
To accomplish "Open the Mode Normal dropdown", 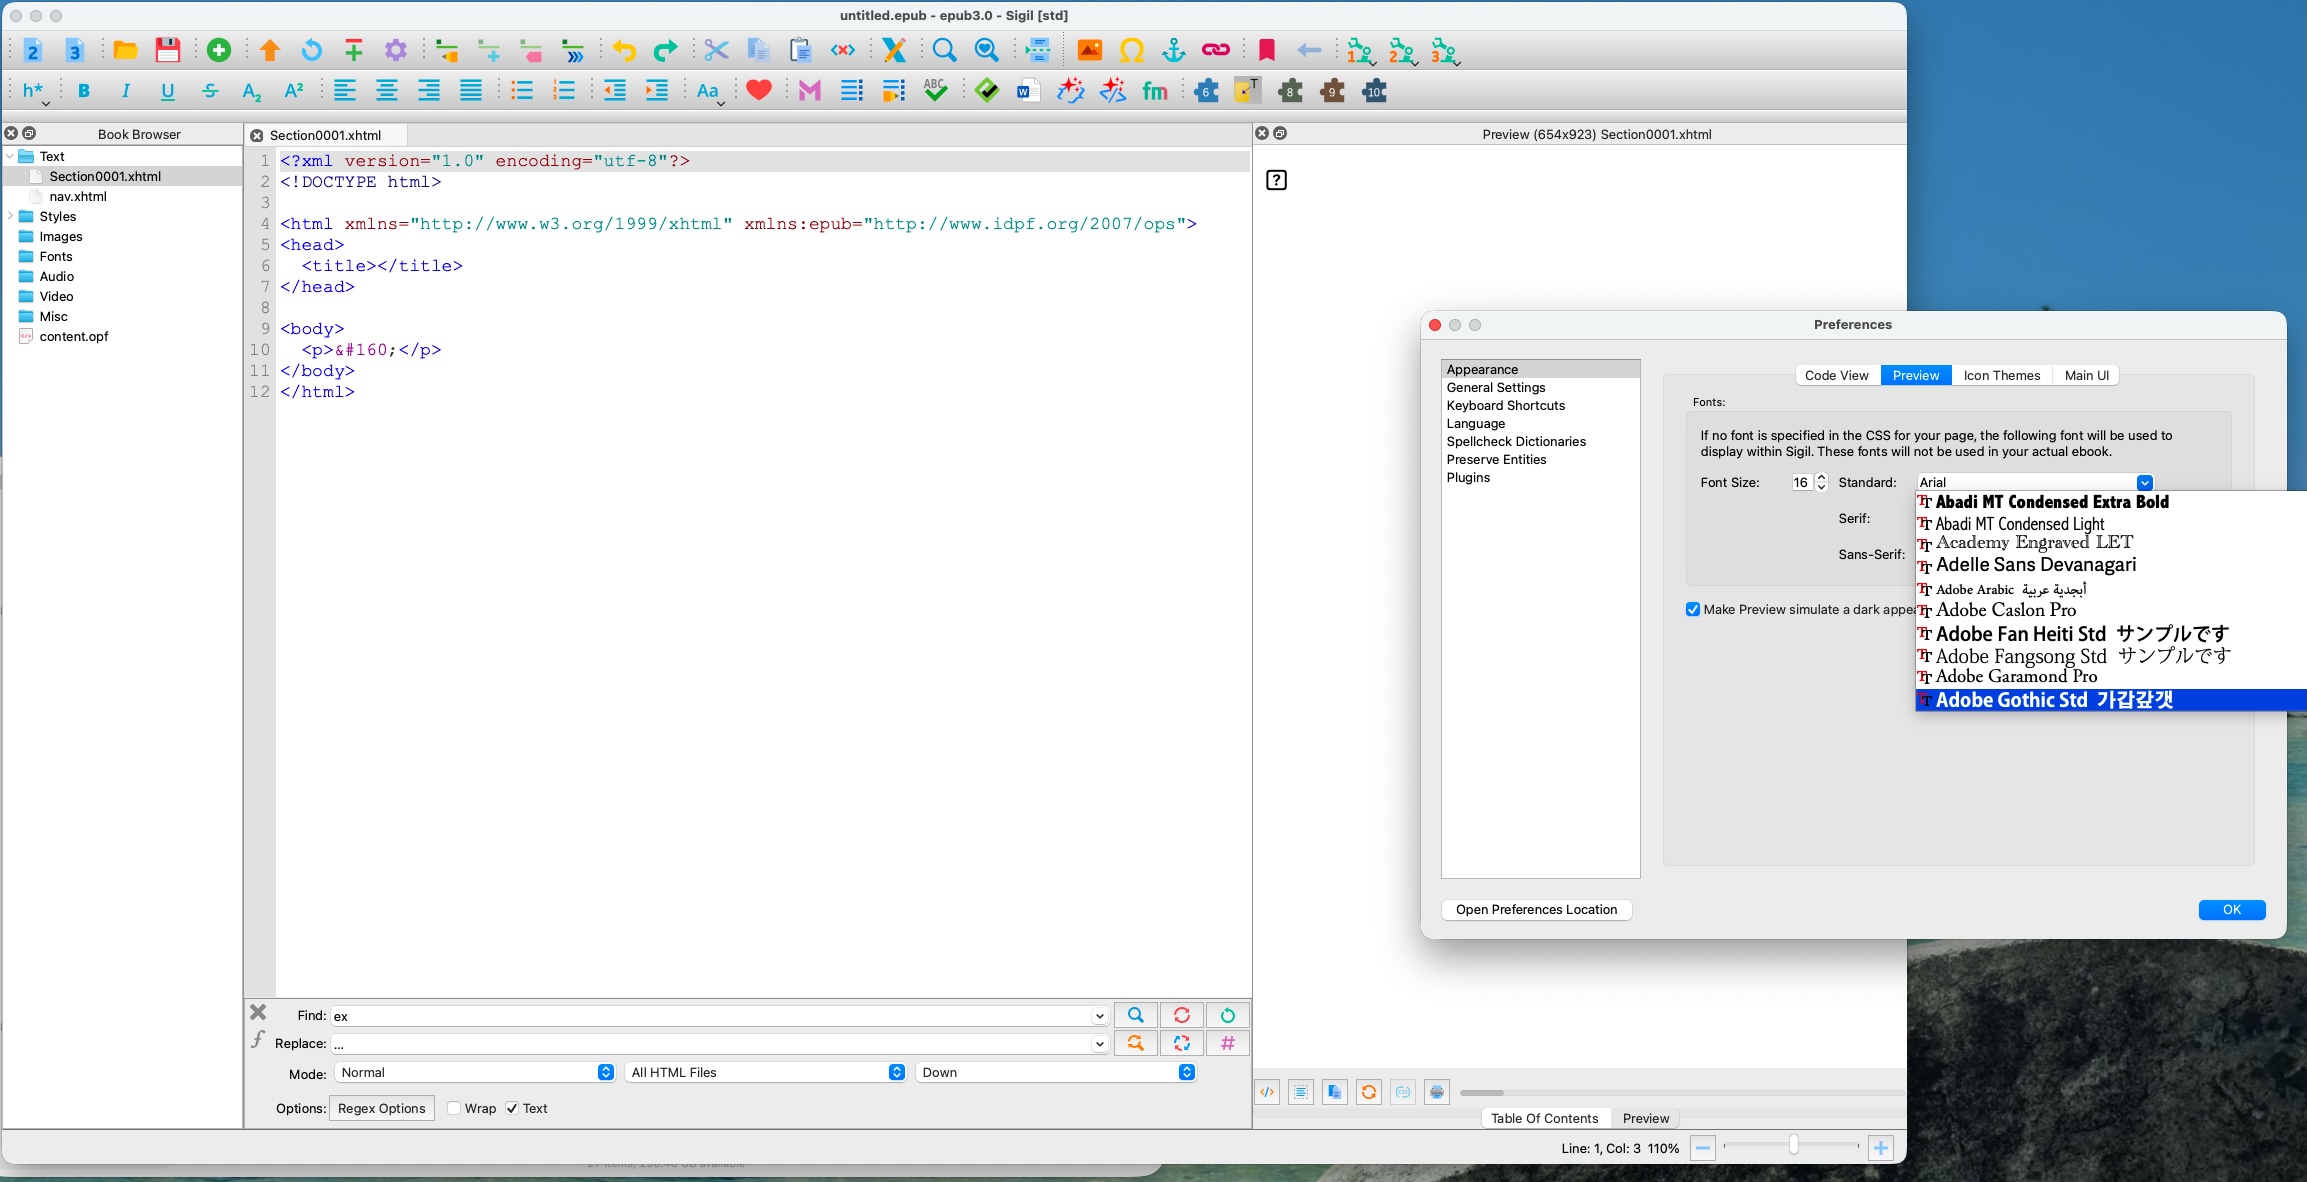I will point(475,1072).
